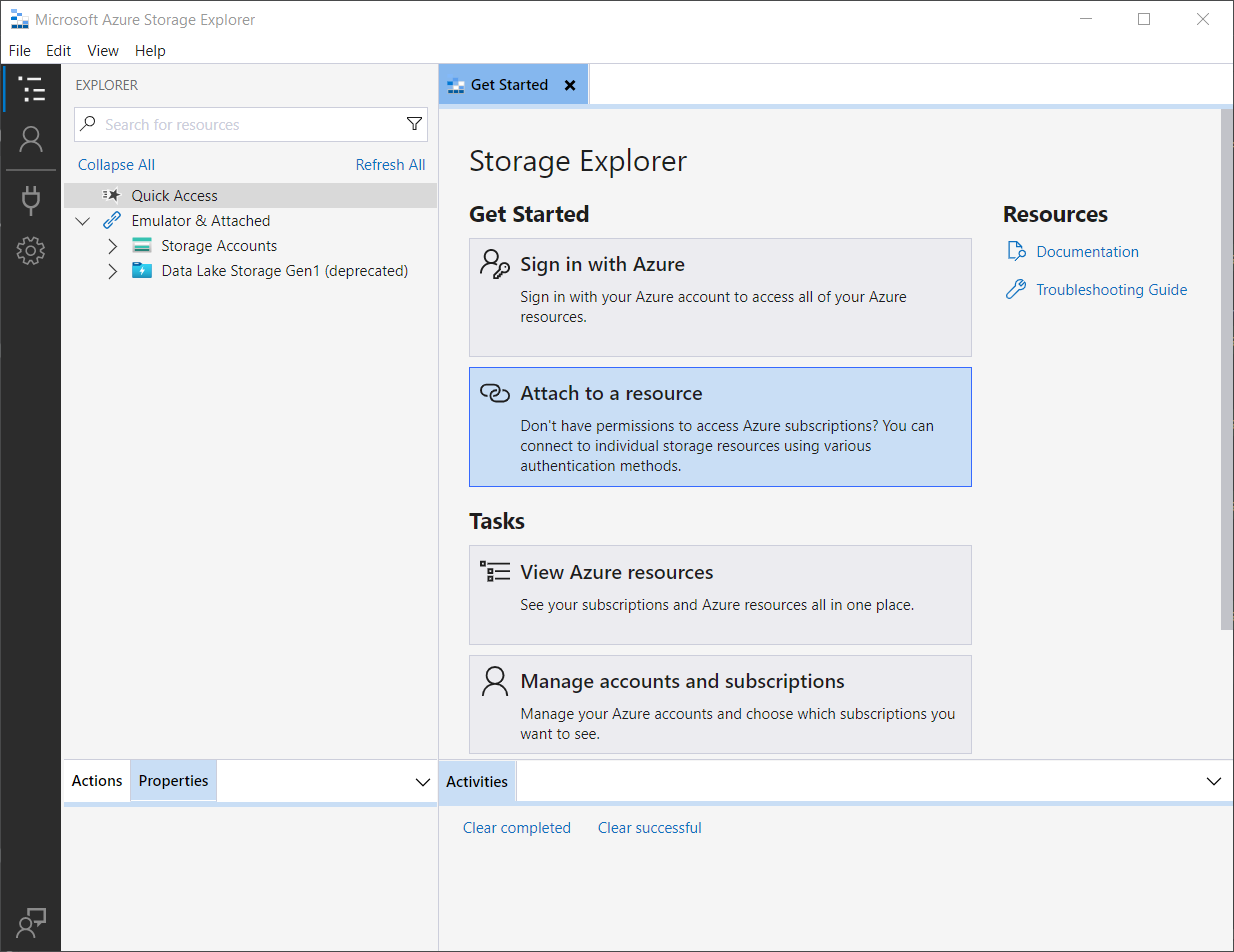Select Emulator & Attached tree row
This screenshot has height=952, width=1234.
(250, 220)
